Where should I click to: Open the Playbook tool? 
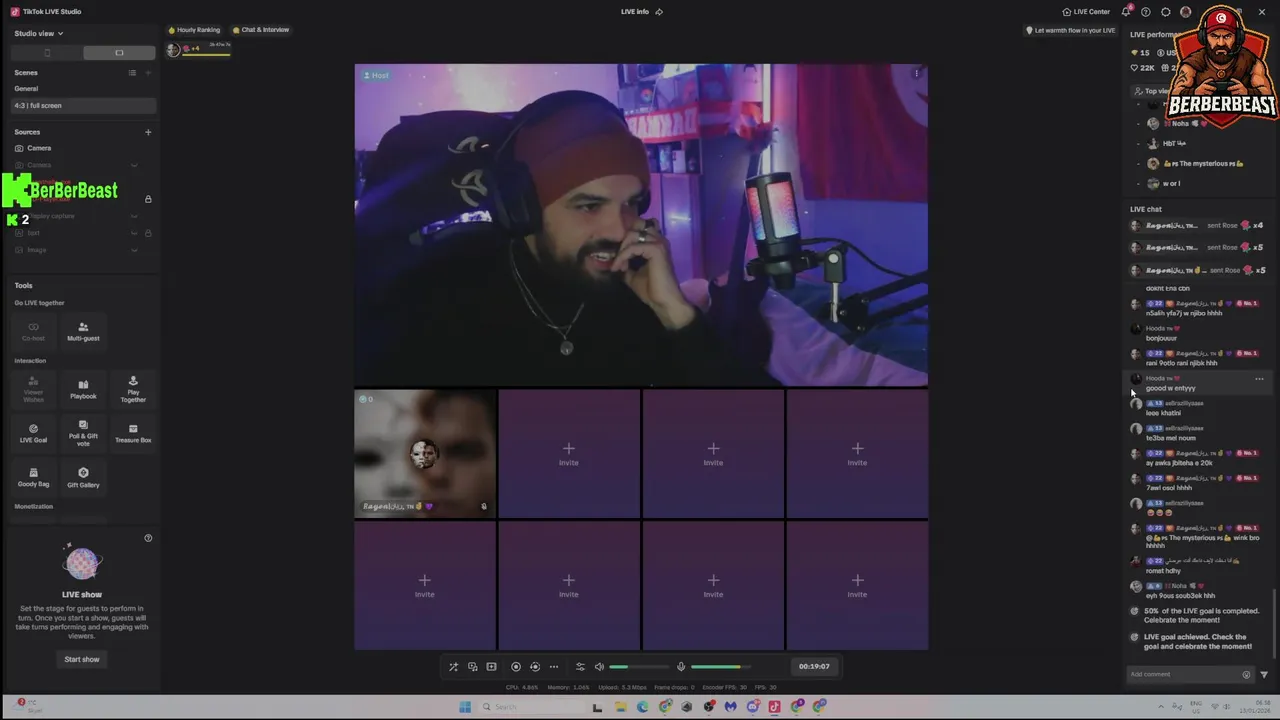(83, 389)
